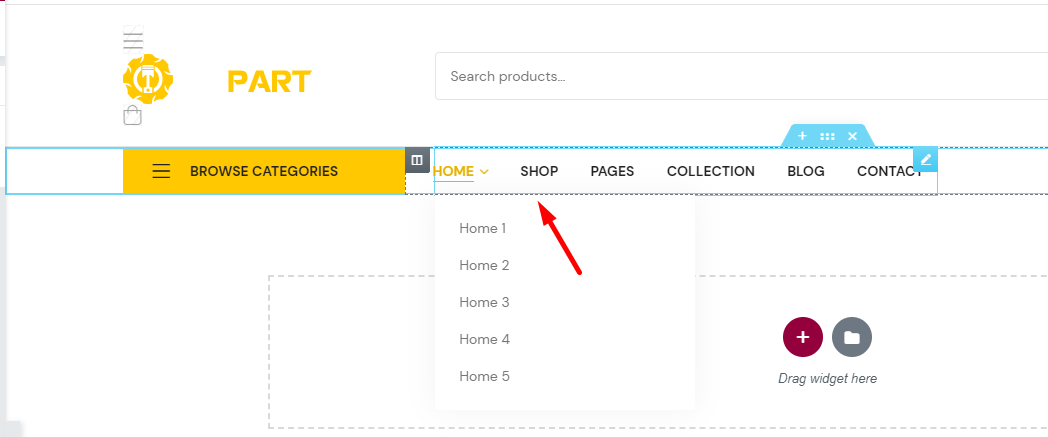The image size is (1048, 437).
Task: Click the add section plus icon in blue tab
Action: pos(802,136)
